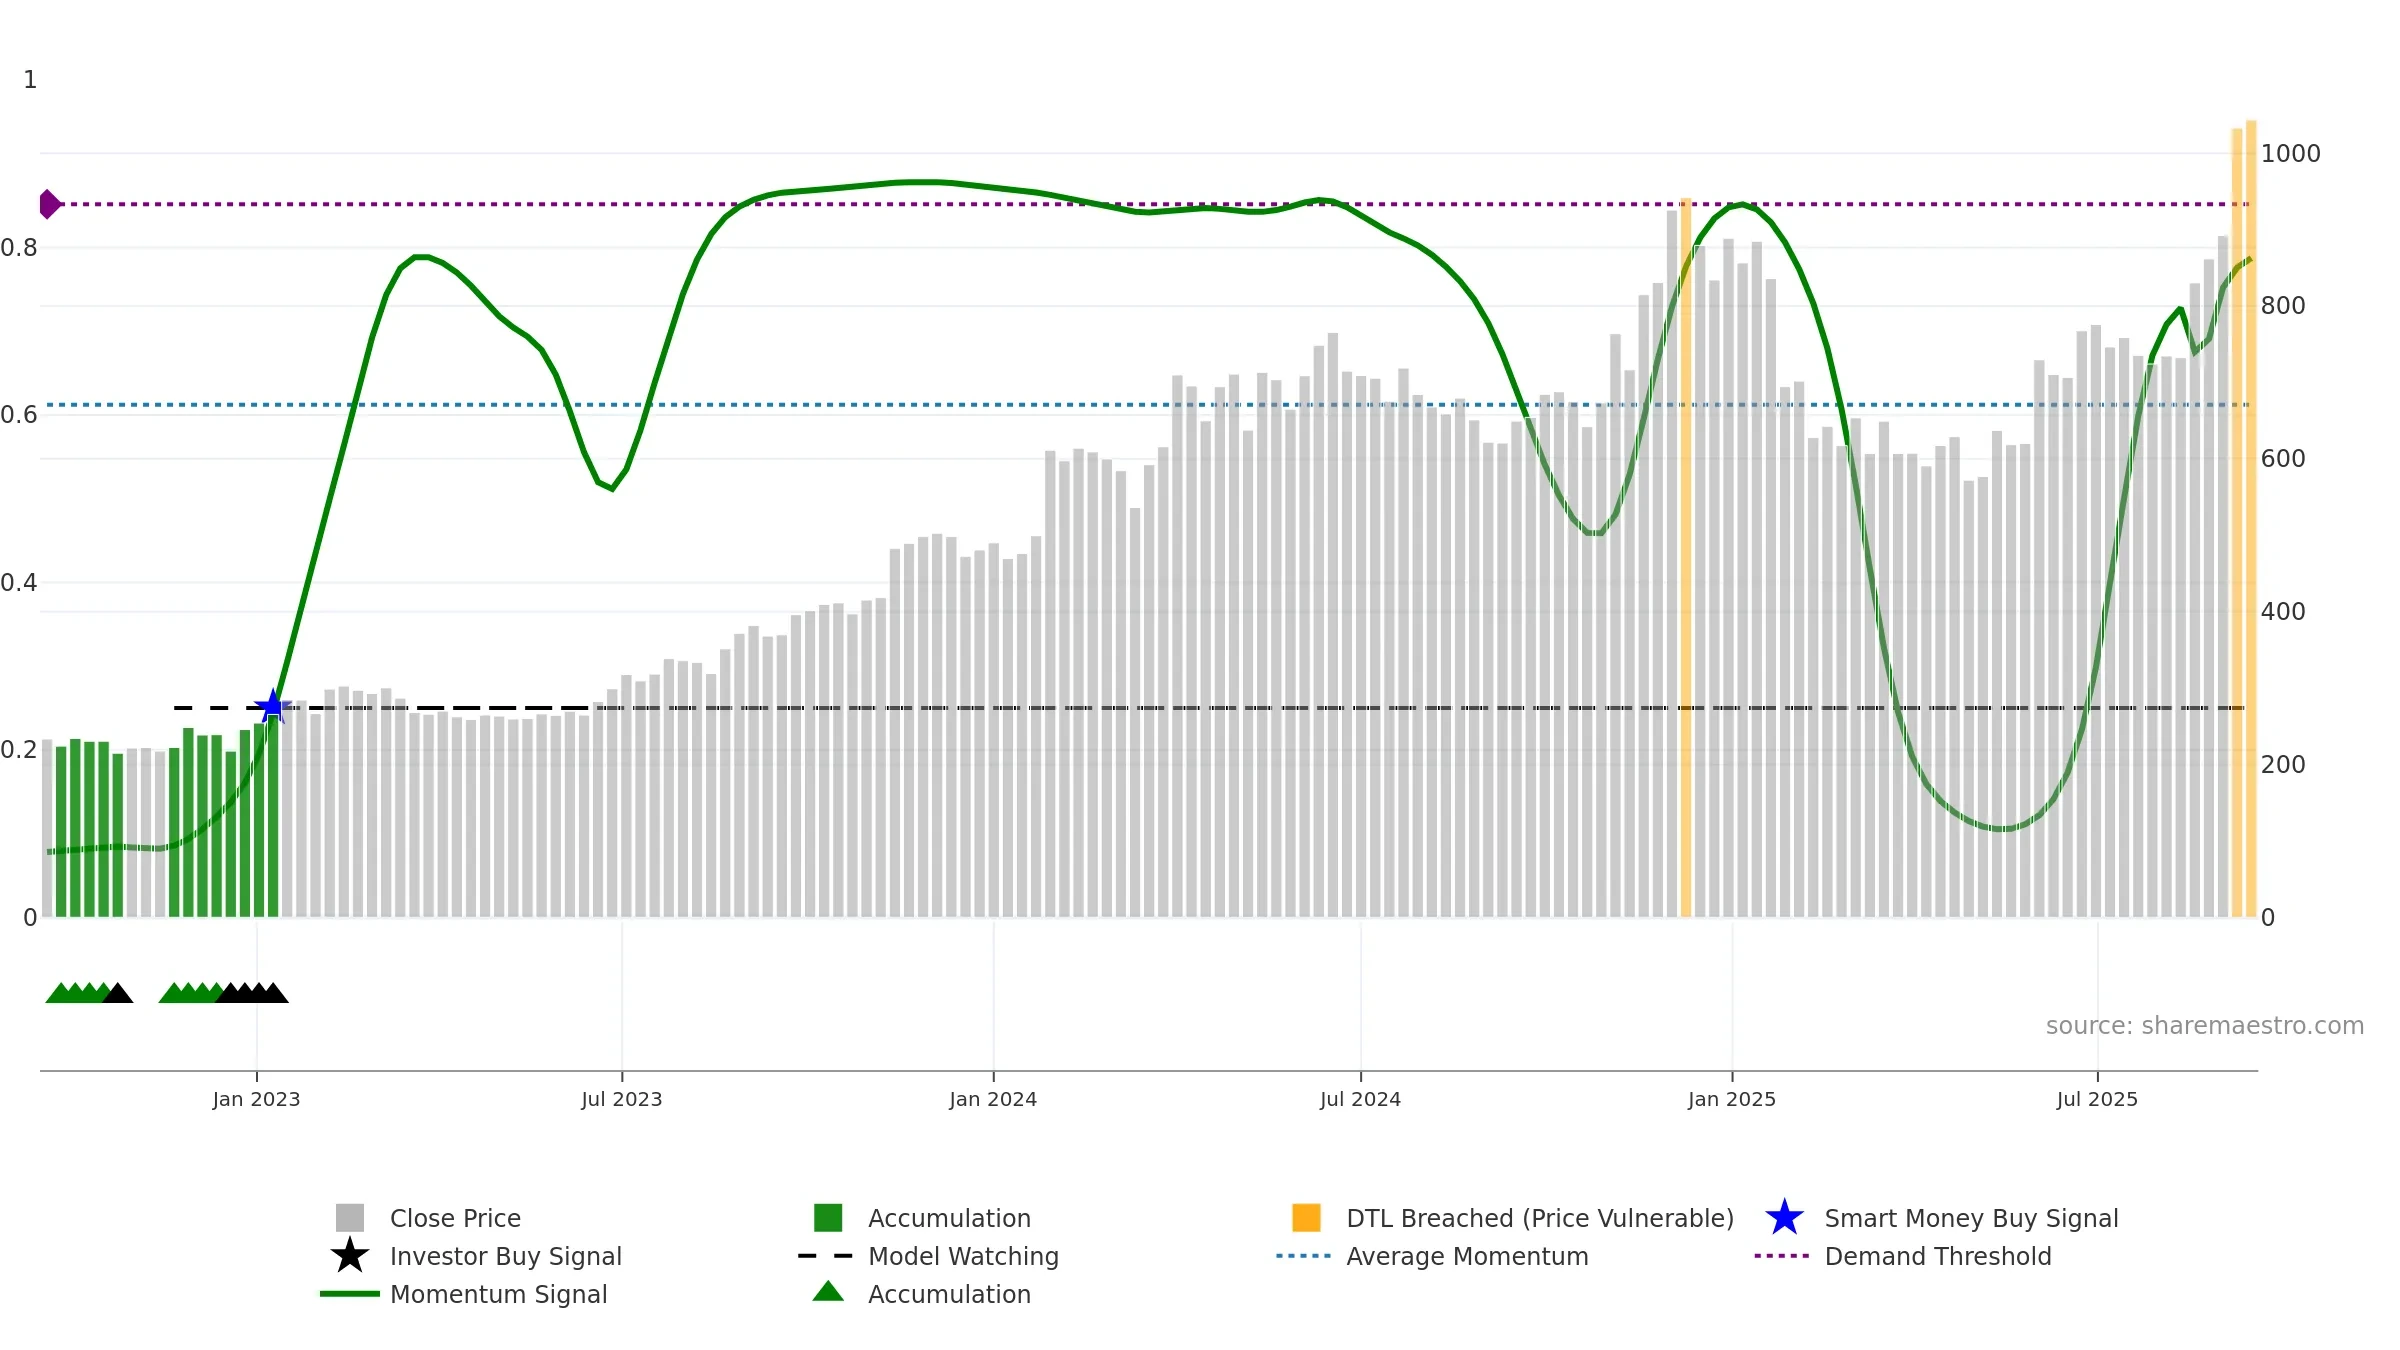The image size is (2400, 1350).
Task: Click the black Investor Buy Signal star in the legend
Action: pyautogui.click(x=350, y=1256)
